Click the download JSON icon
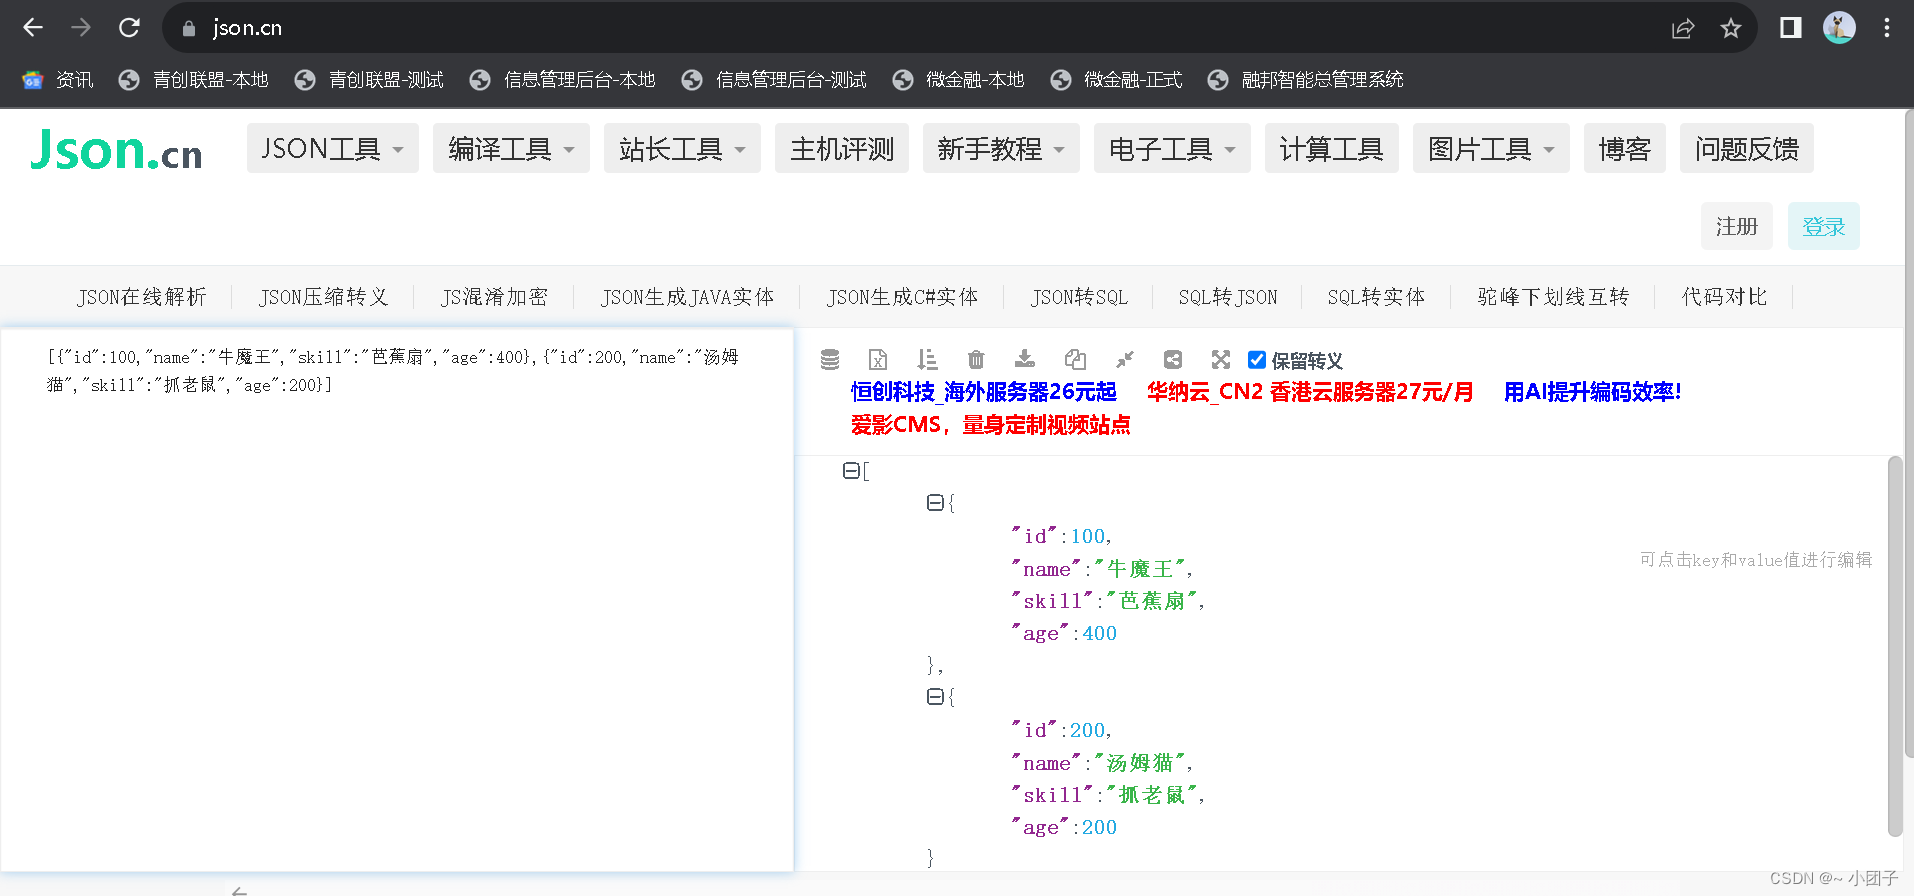This screenshot has width=1914, height=896. pyautogui.click(x=1025, y=359)
